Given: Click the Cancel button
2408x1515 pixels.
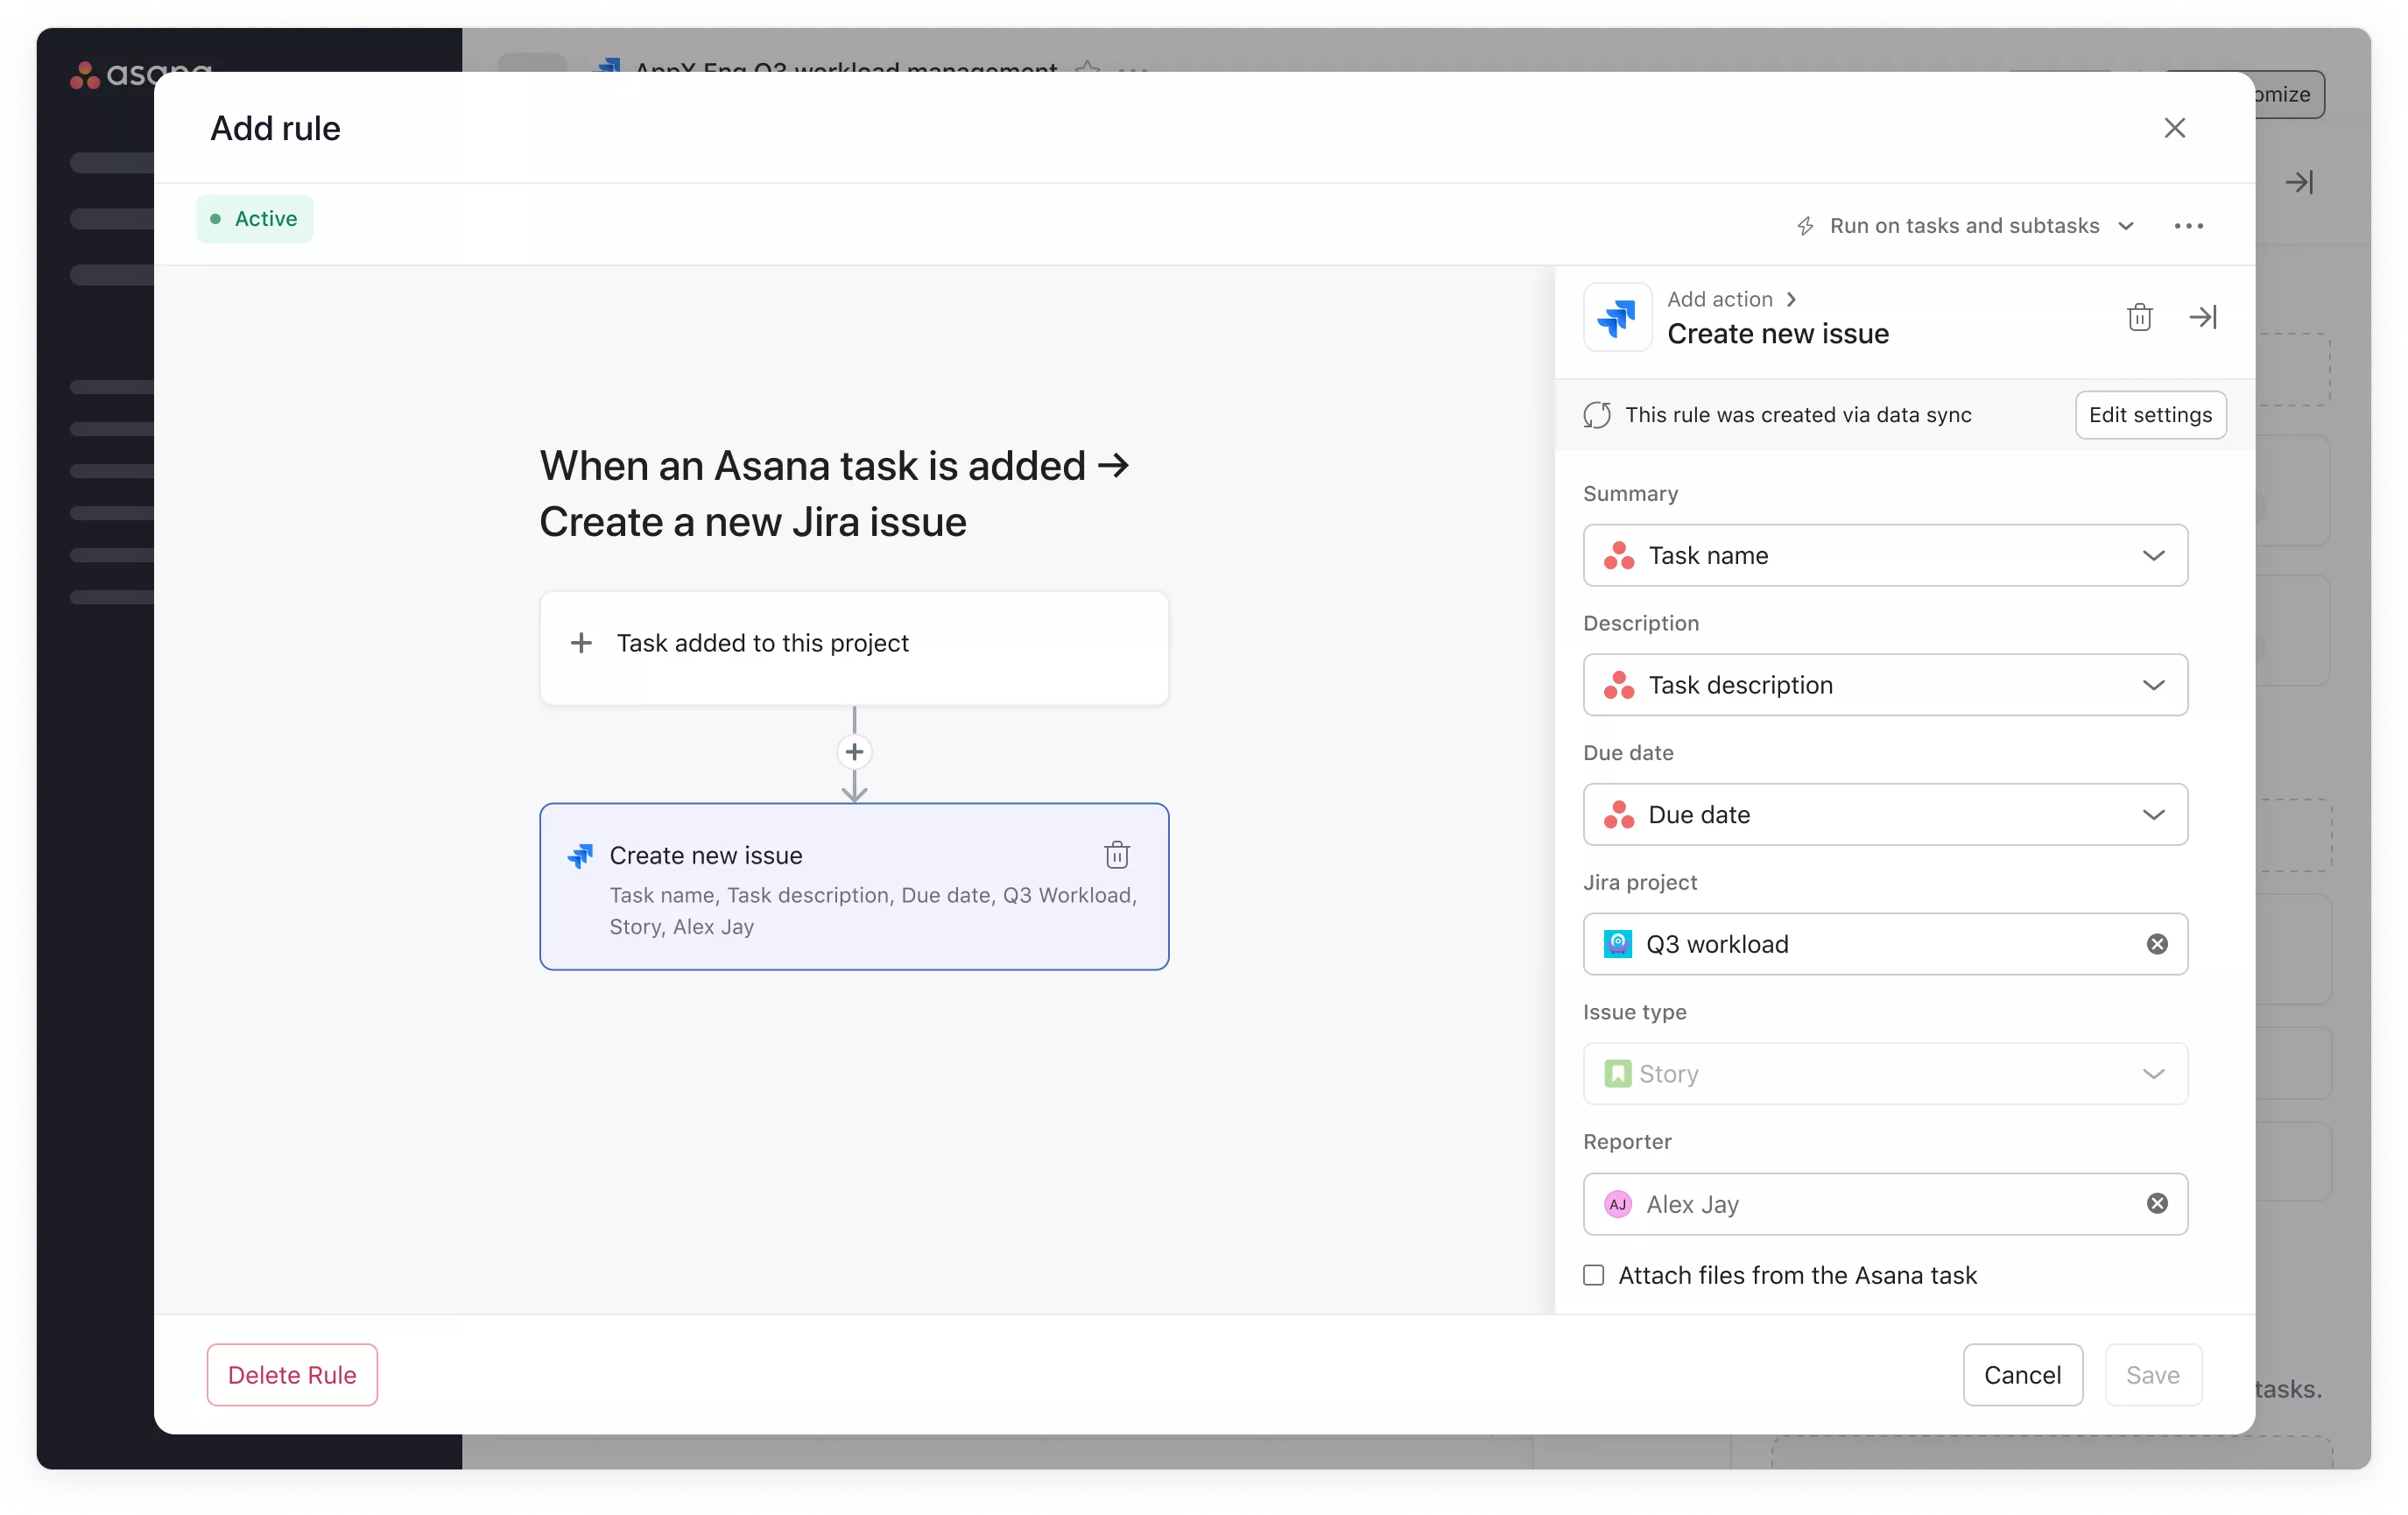Looking at the screenshot, I should tap(2021, 1375).
